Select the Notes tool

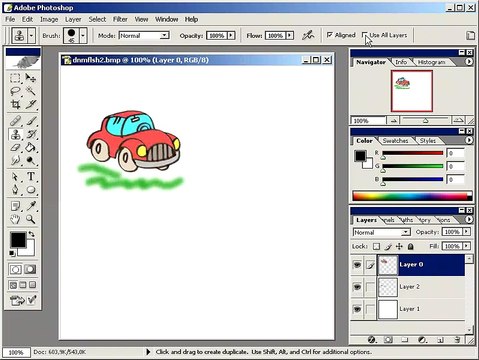point(15,206)
